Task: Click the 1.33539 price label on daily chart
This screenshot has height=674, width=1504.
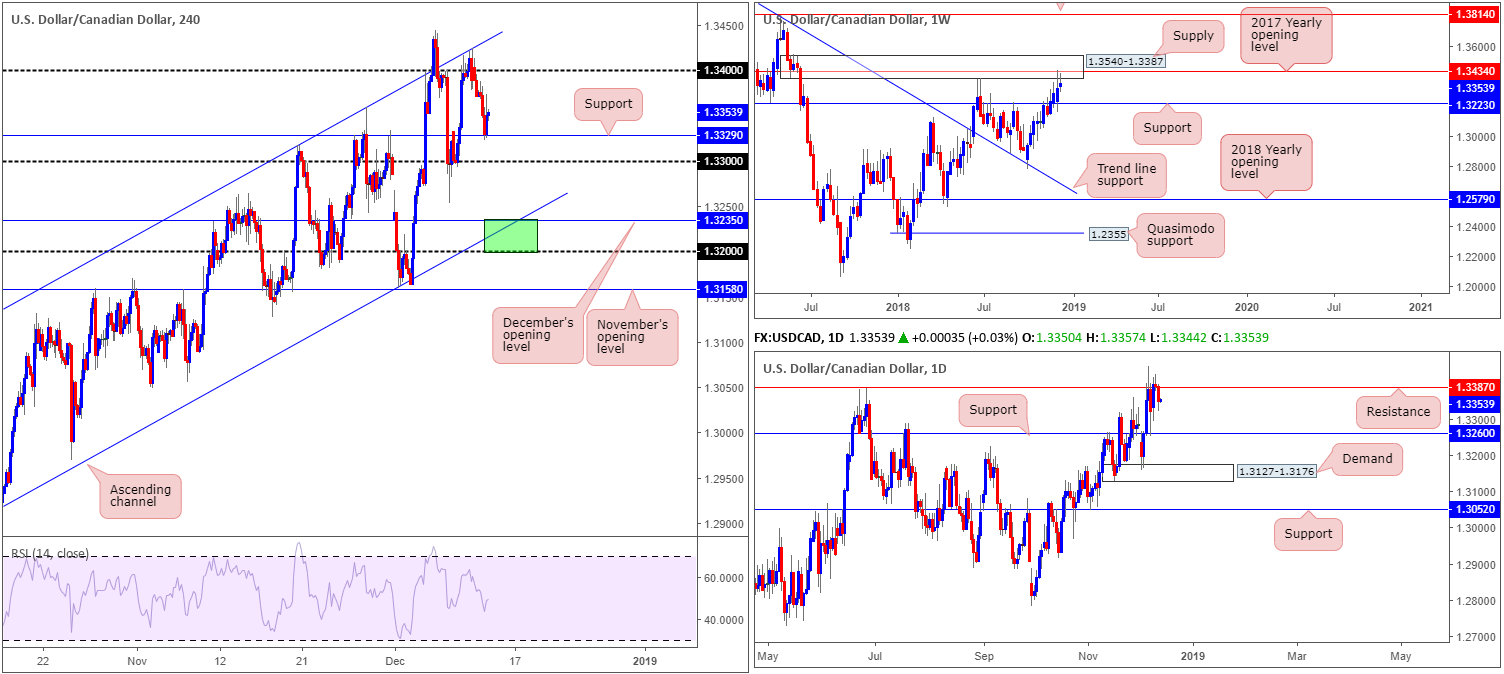Action: point(1476,404)
